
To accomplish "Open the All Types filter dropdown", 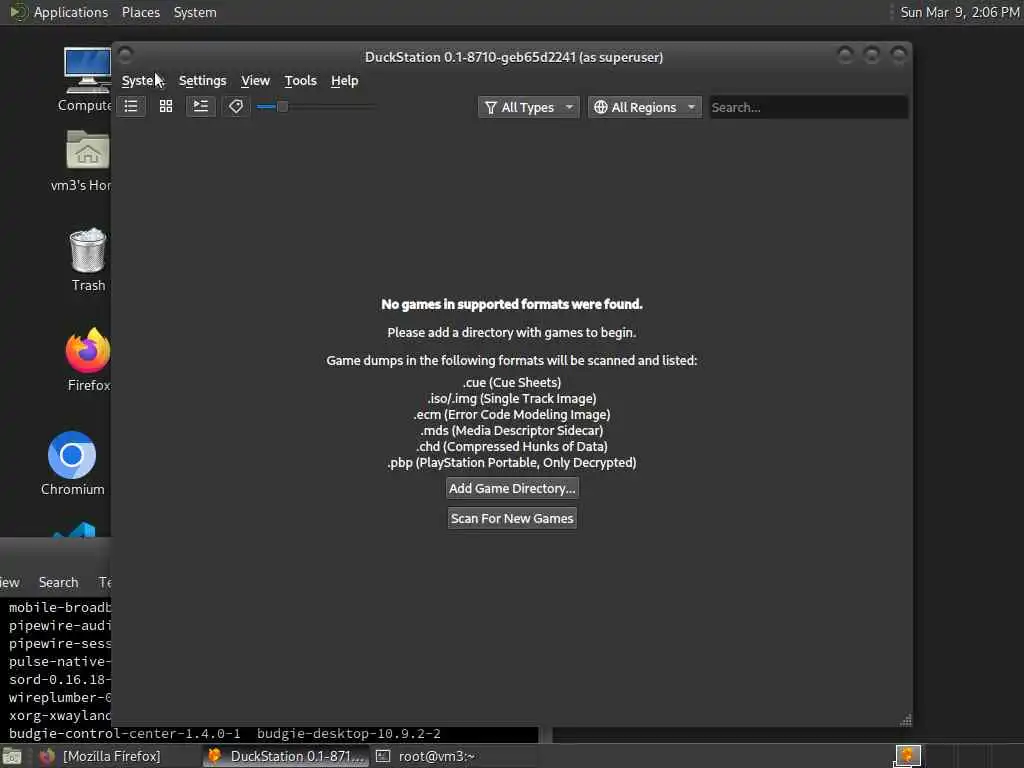I will pos(528,107).
